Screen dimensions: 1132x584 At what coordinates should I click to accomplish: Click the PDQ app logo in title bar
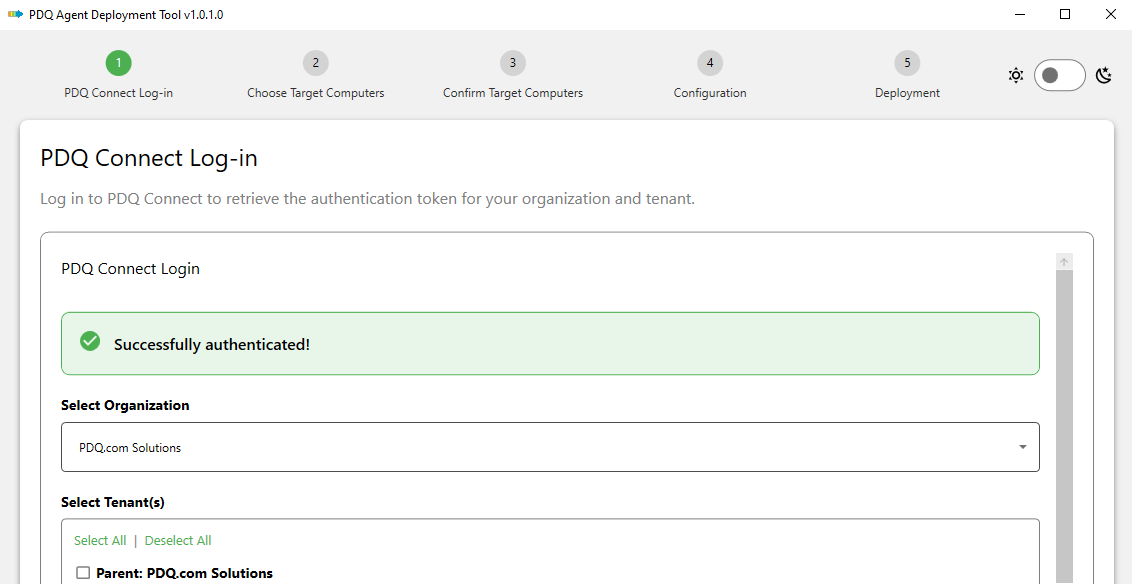click(14, 14)
